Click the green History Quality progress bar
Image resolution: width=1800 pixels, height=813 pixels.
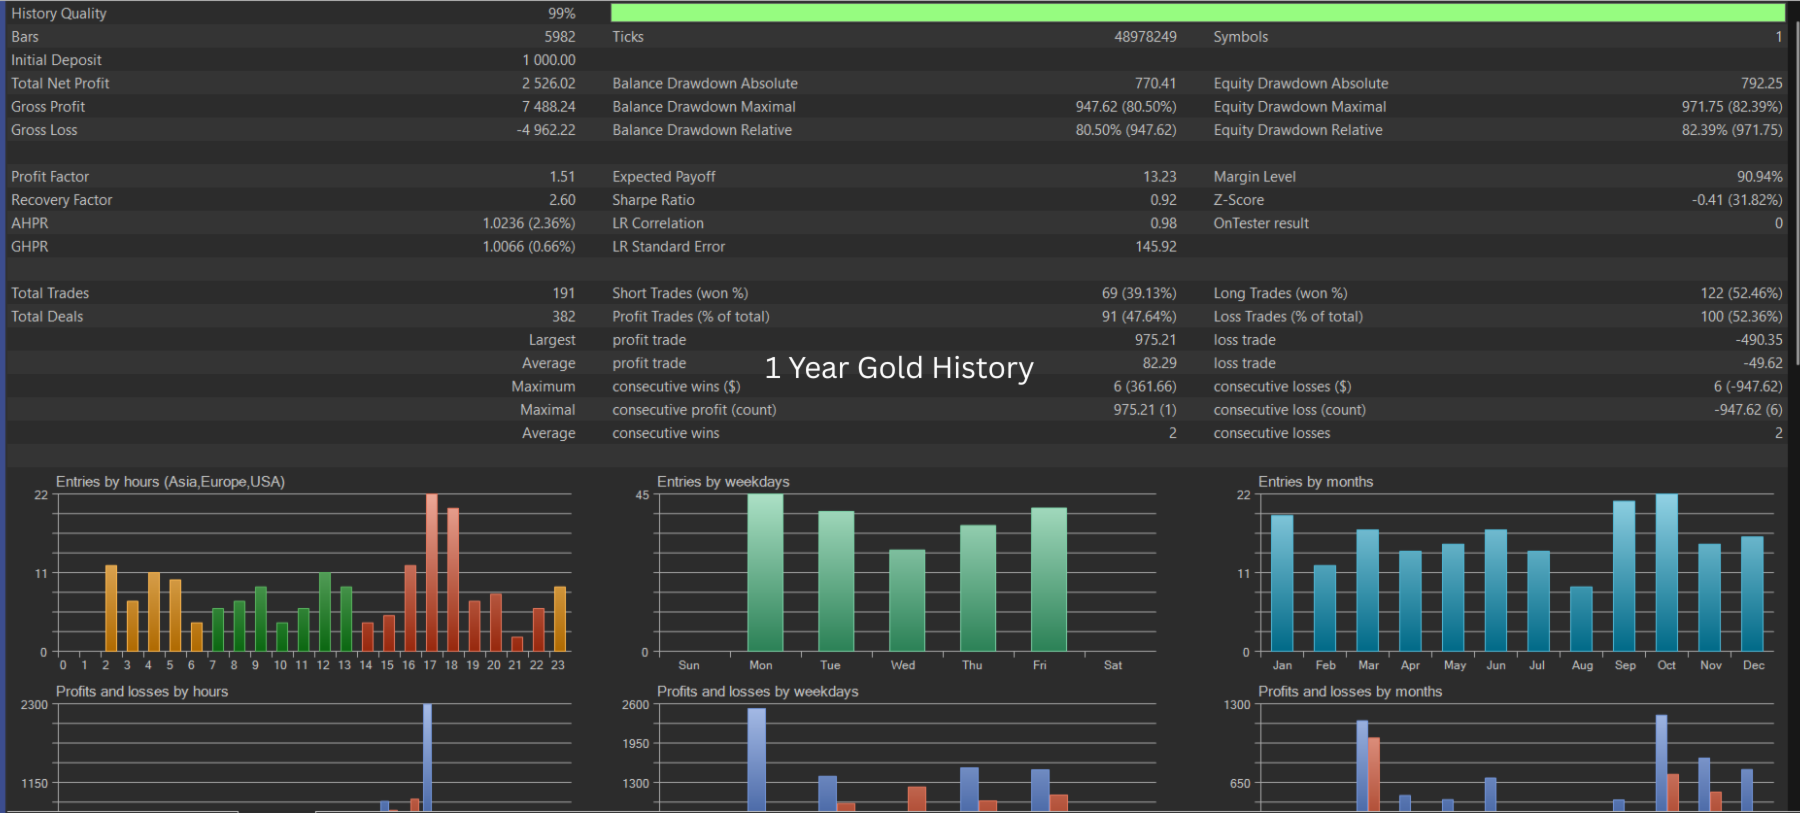[1197, 13]
